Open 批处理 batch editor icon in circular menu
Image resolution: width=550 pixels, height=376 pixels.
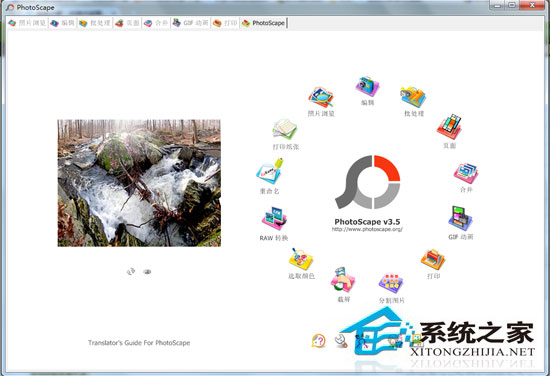[x=413, y=96]
